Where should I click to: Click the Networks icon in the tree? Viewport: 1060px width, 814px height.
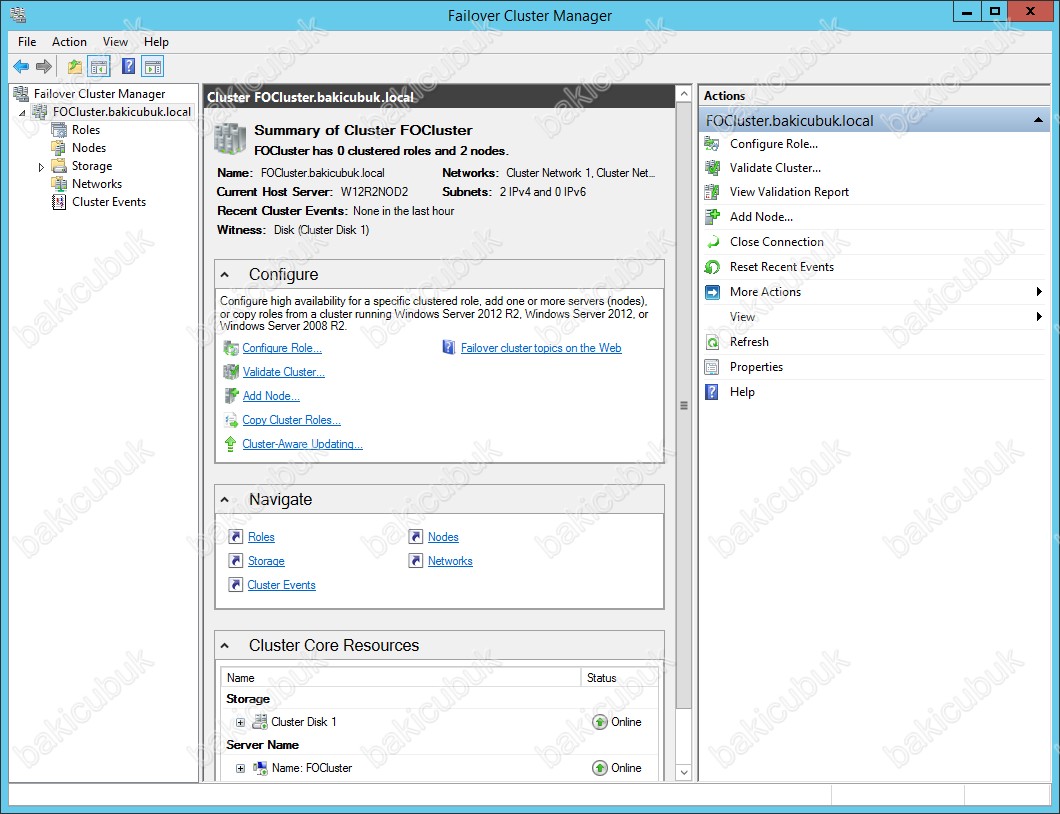59,184
